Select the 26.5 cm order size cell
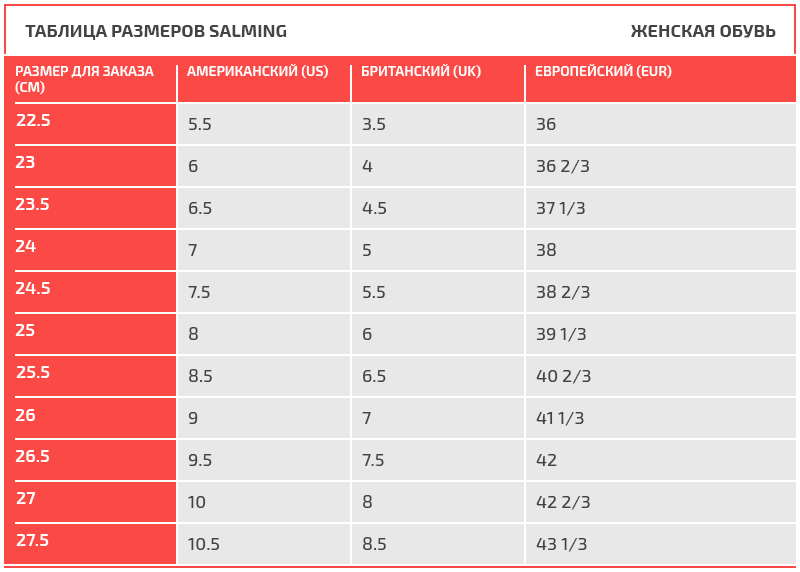Screen dimensions: 800x572 tap(33, 457)
